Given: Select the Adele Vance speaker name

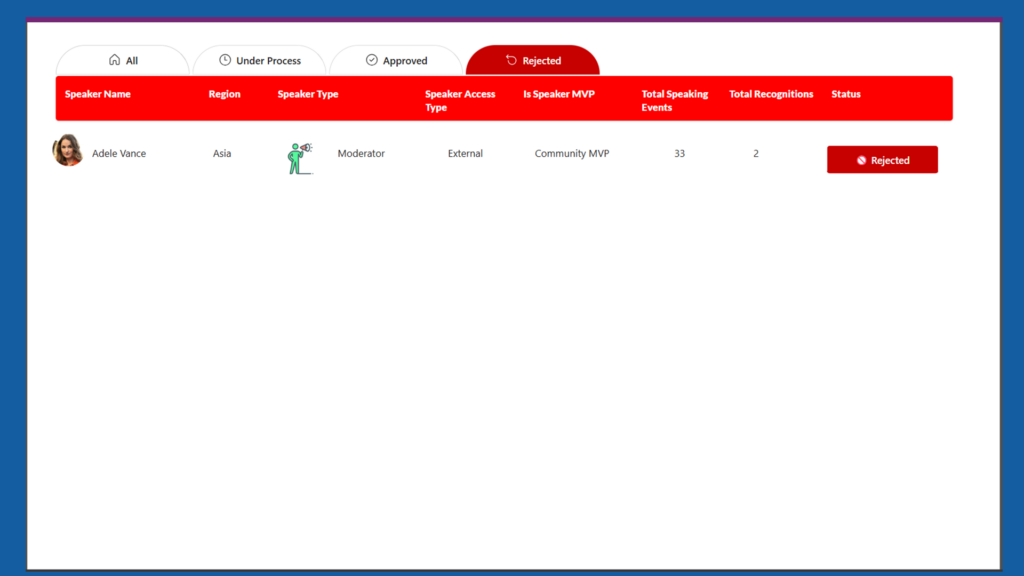Looking at the screenshot, I should 119,154.
